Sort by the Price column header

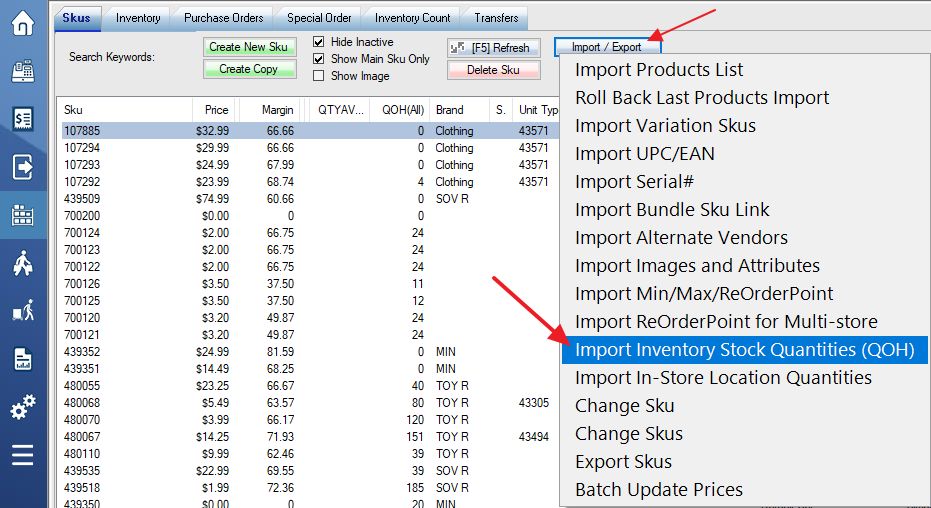215,110
